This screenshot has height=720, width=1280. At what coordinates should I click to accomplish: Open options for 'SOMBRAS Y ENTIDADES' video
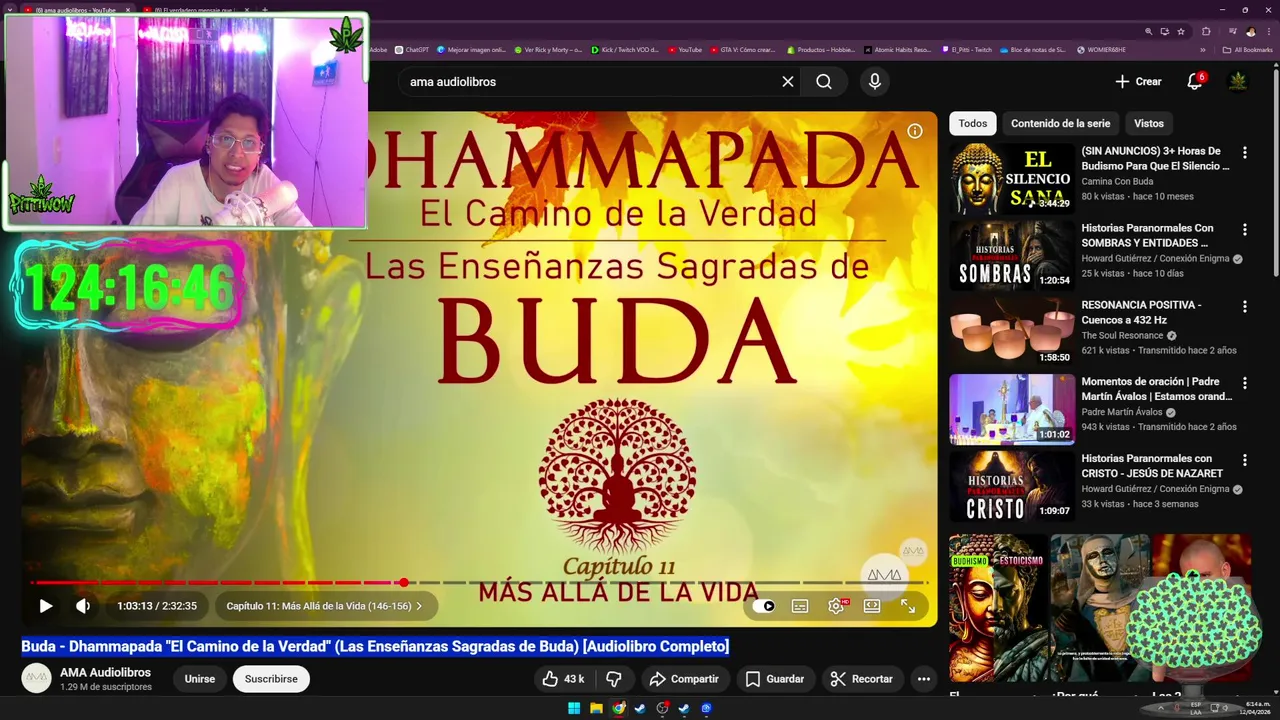1245,230
